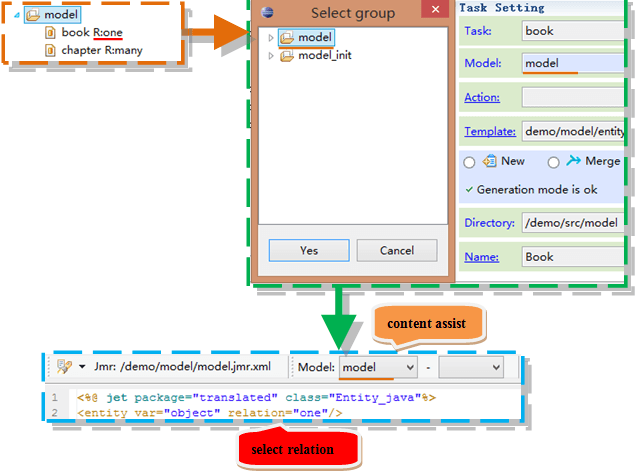635x474 pixels.
Task: Expand the model_init node in dialog
Action: [x=271, y=56]
